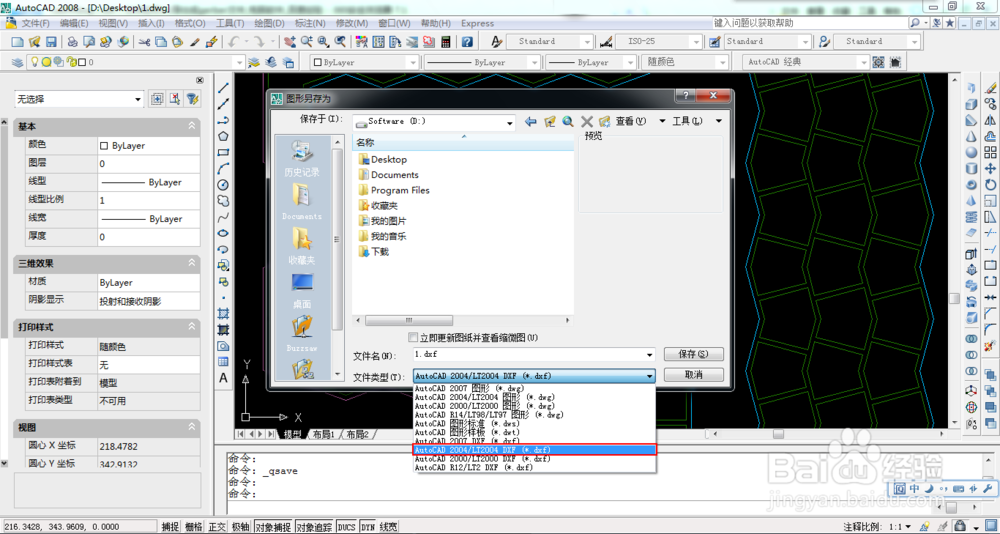Click the QuickCalc calculator icon

(446, 41)
